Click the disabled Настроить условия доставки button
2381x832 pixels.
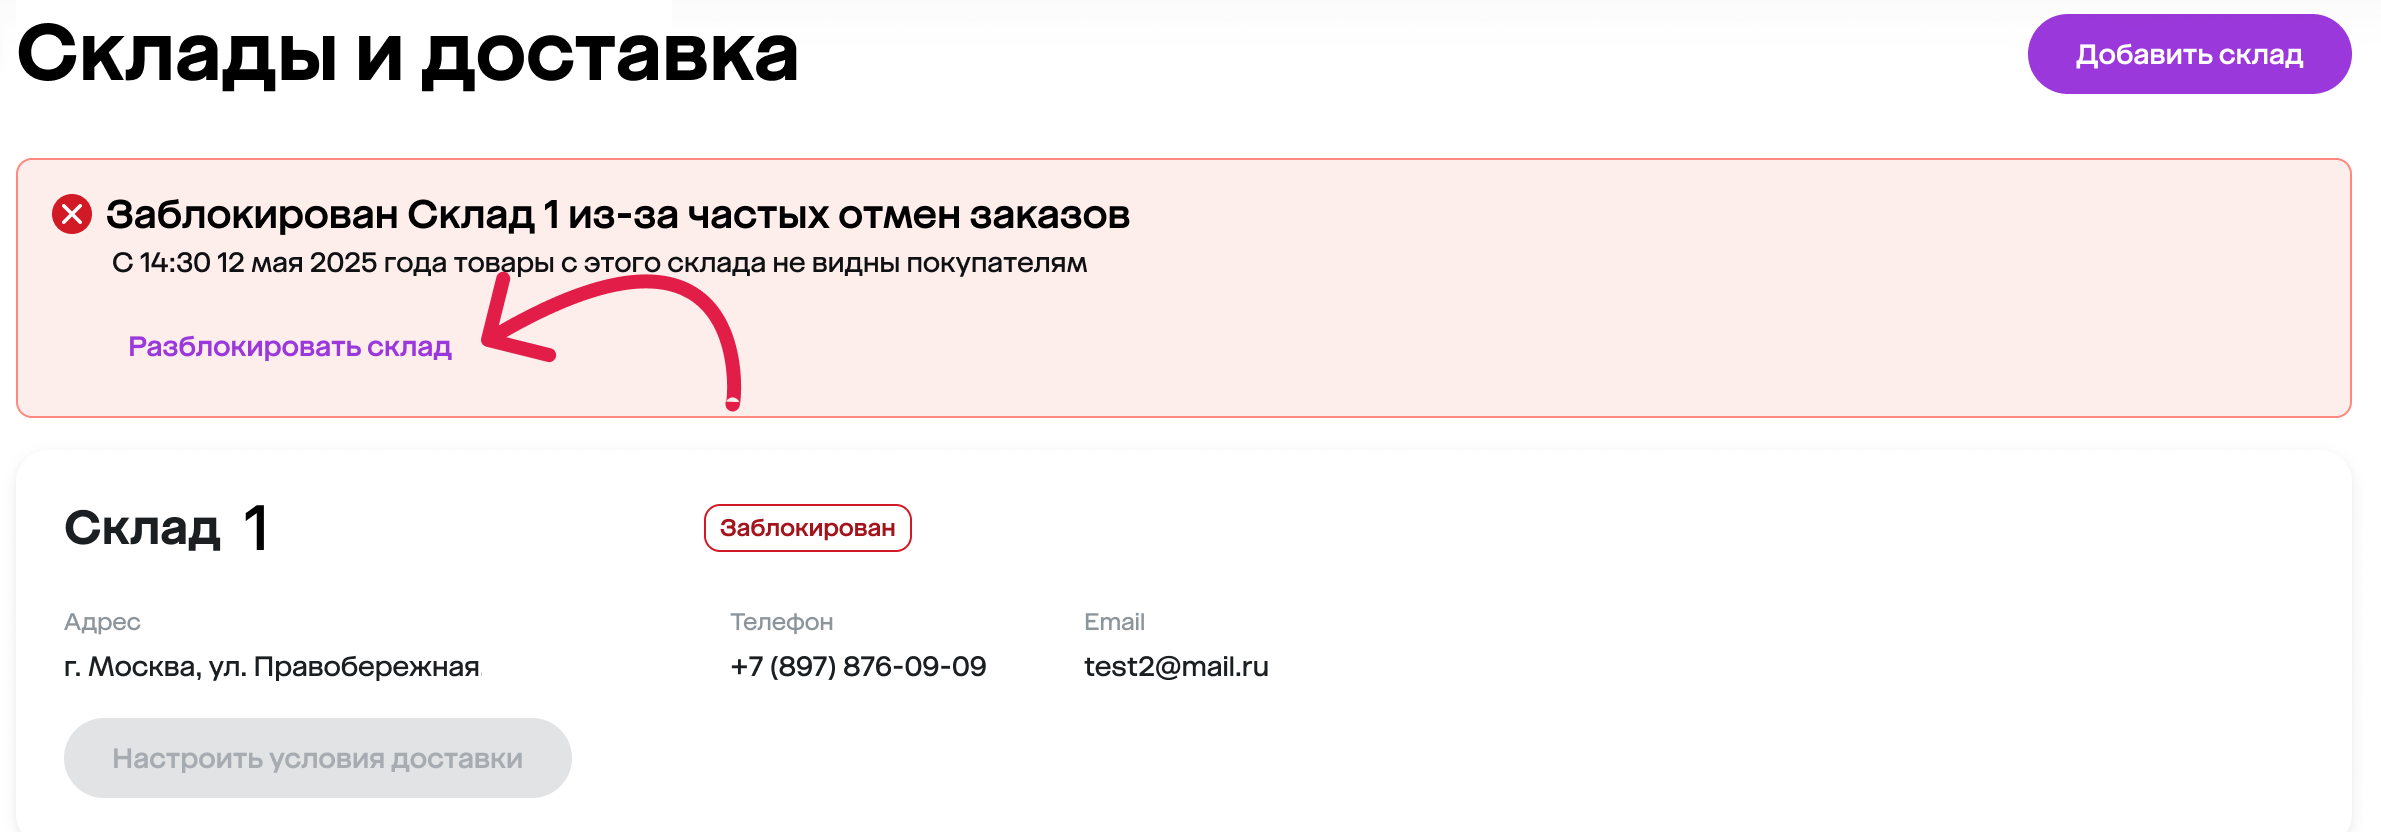click(x=317, y=758)
